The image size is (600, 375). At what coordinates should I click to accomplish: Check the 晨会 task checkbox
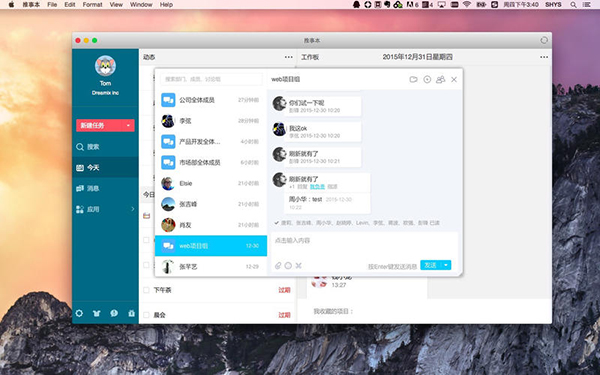(x=146, y=315)
